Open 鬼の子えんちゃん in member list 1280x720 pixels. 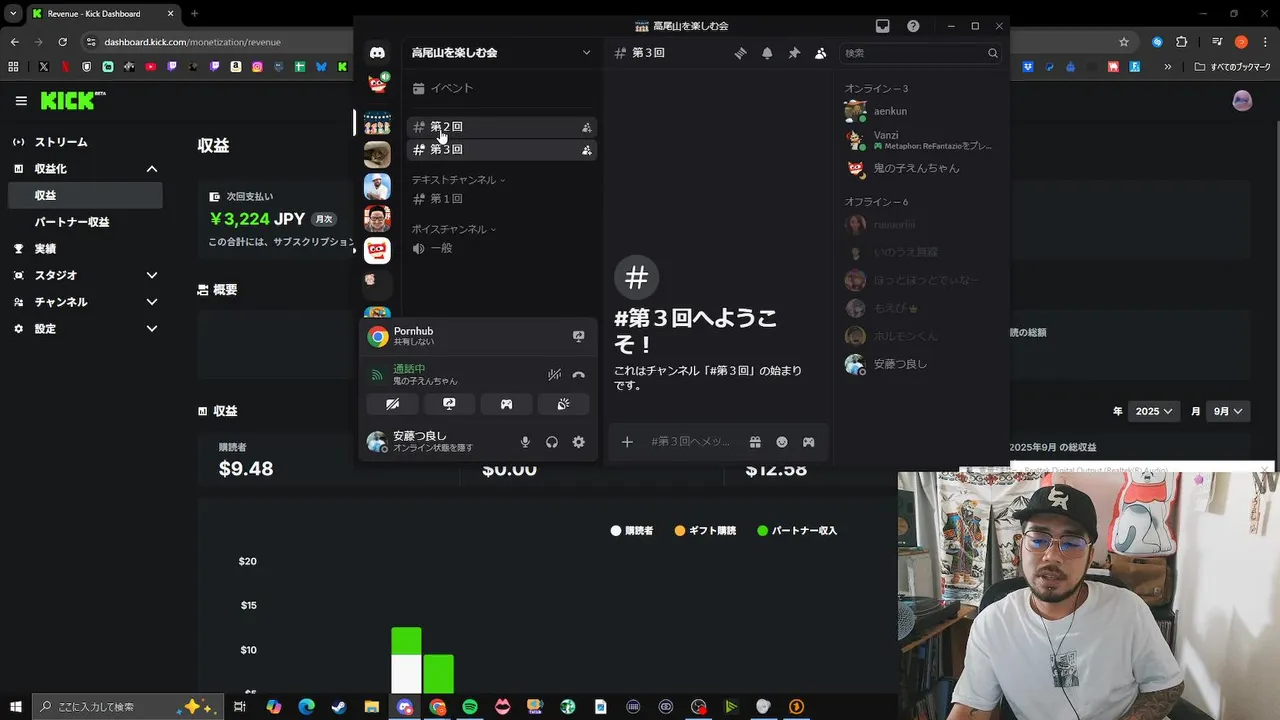921,168
